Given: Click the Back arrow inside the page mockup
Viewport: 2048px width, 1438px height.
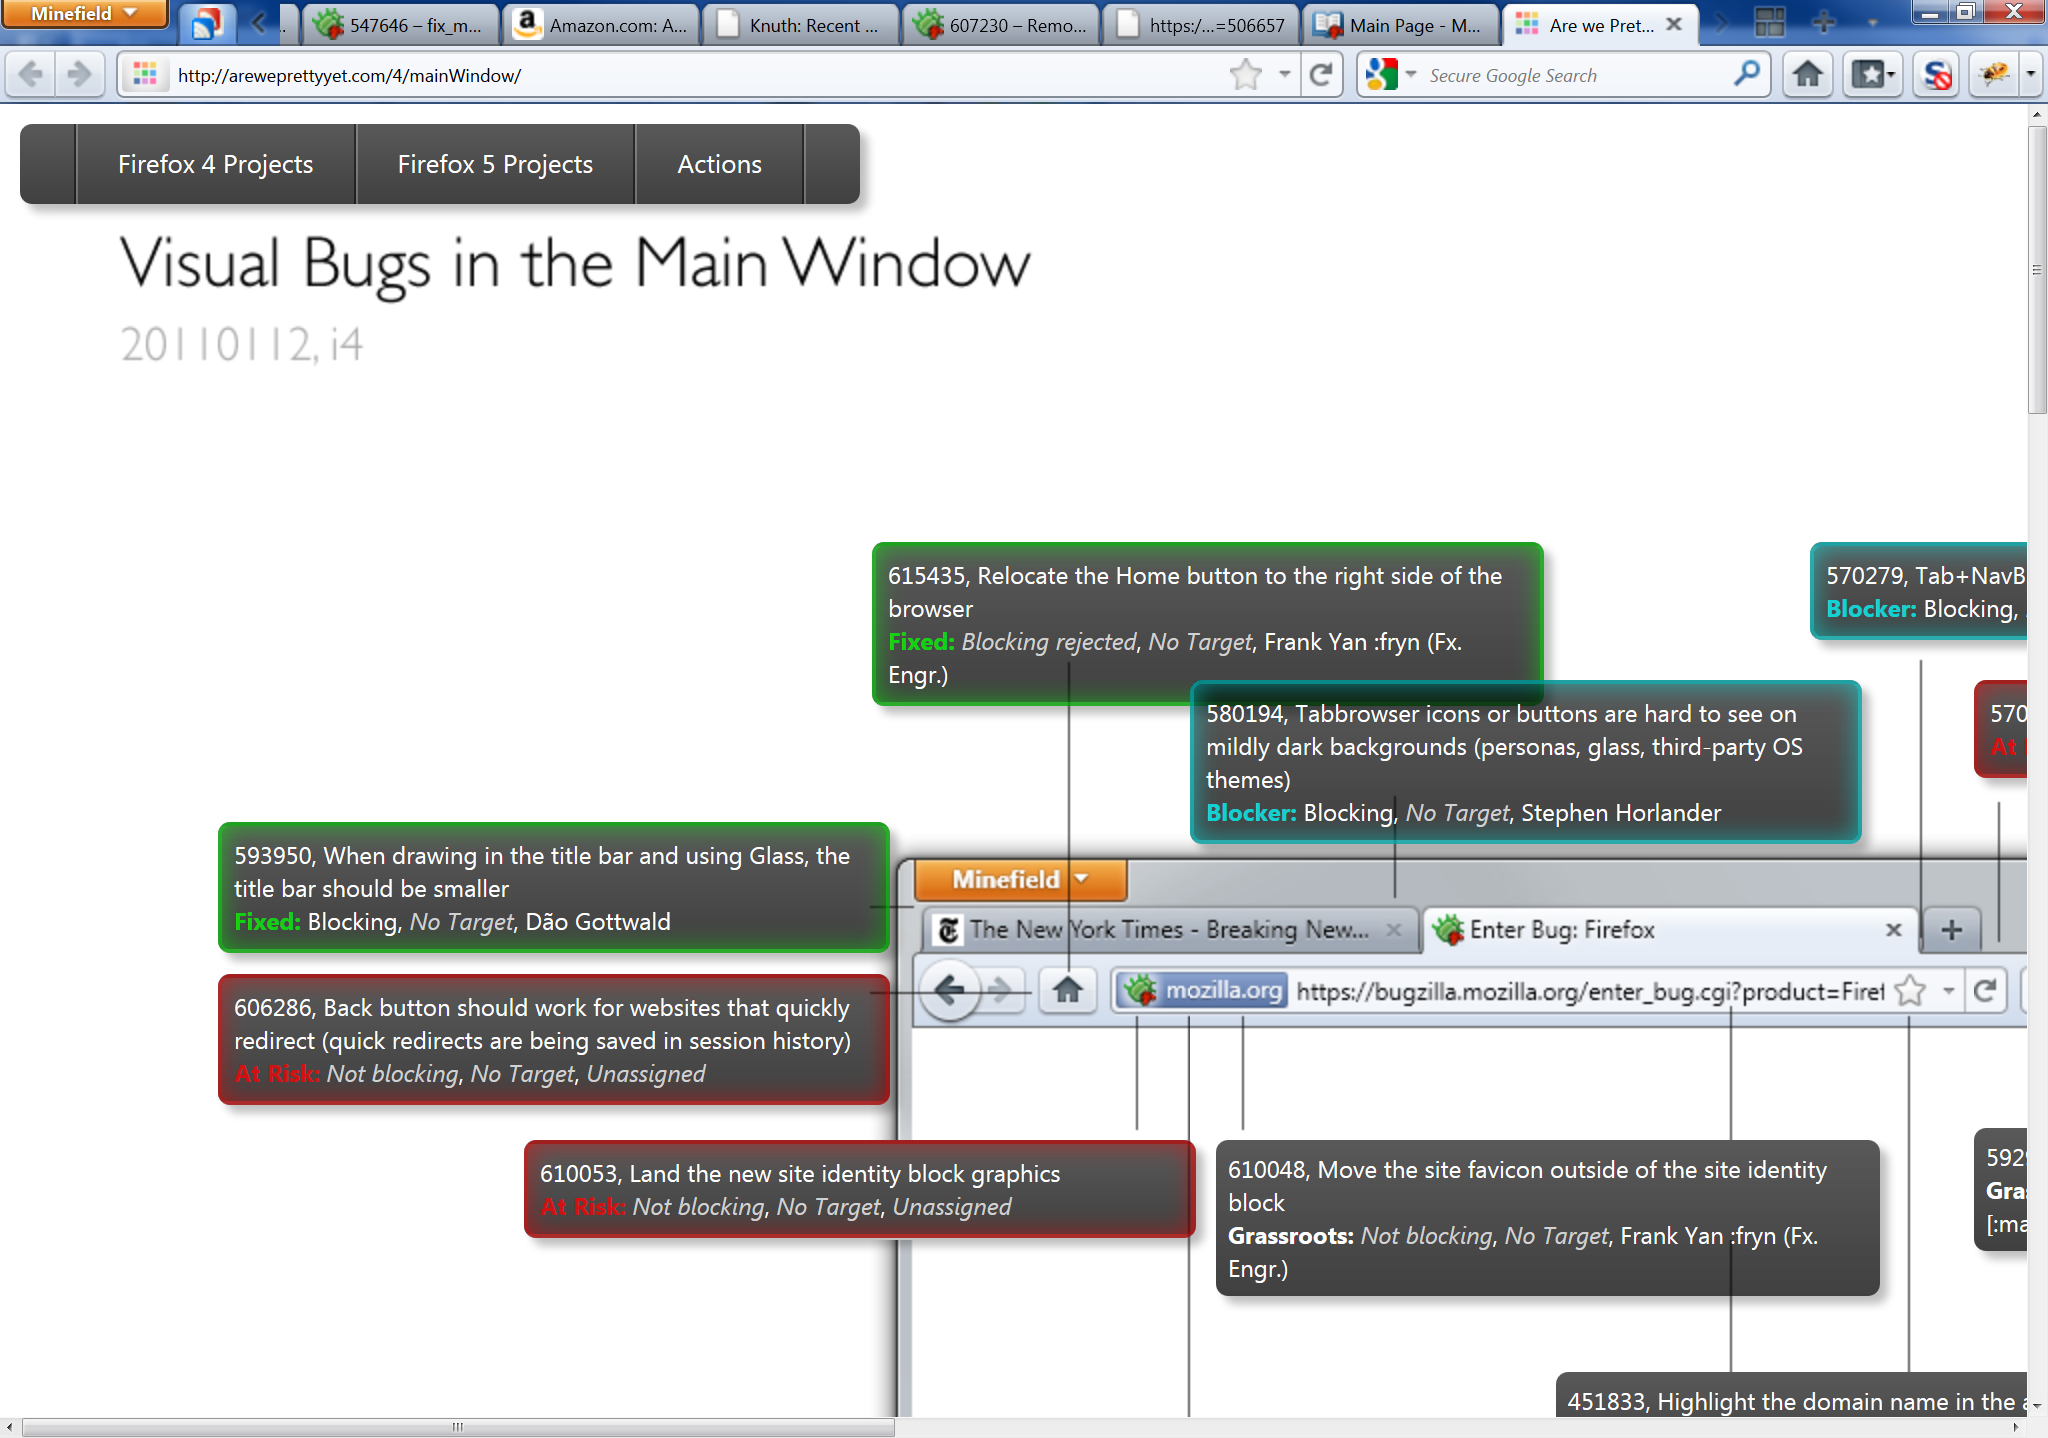Looking at the screenshot, I should coord(949,990).
